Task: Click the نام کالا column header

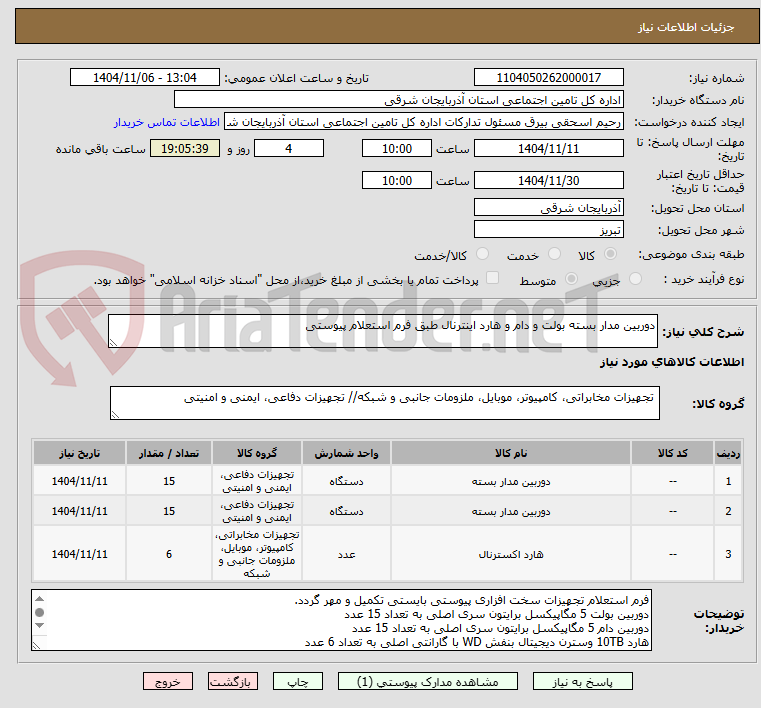Action: click(511, 453)
